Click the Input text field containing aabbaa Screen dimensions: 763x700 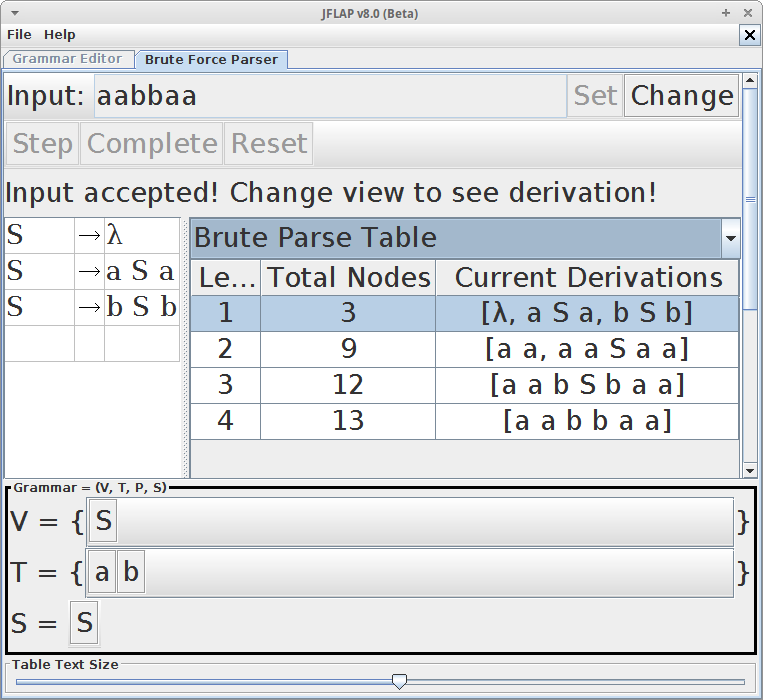(330, 96)
